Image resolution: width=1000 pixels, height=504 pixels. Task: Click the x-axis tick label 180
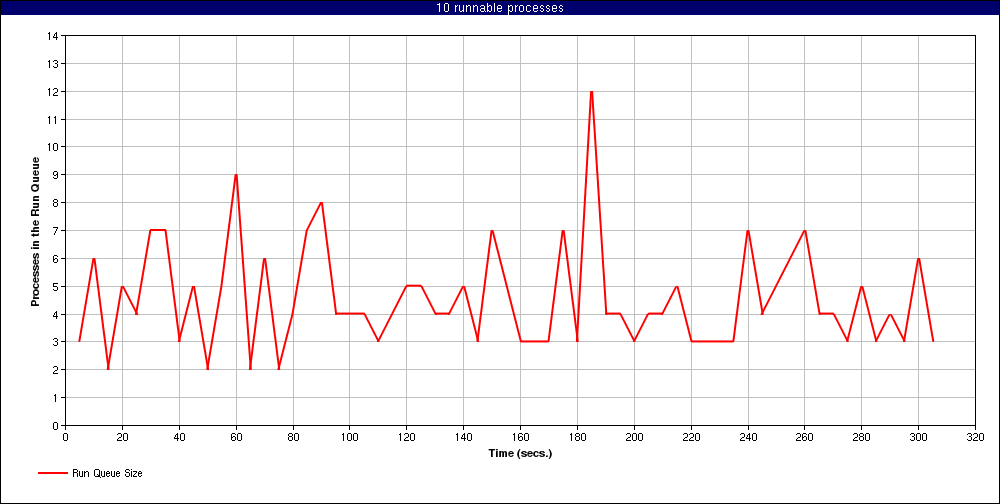click(x=577, y=437)
